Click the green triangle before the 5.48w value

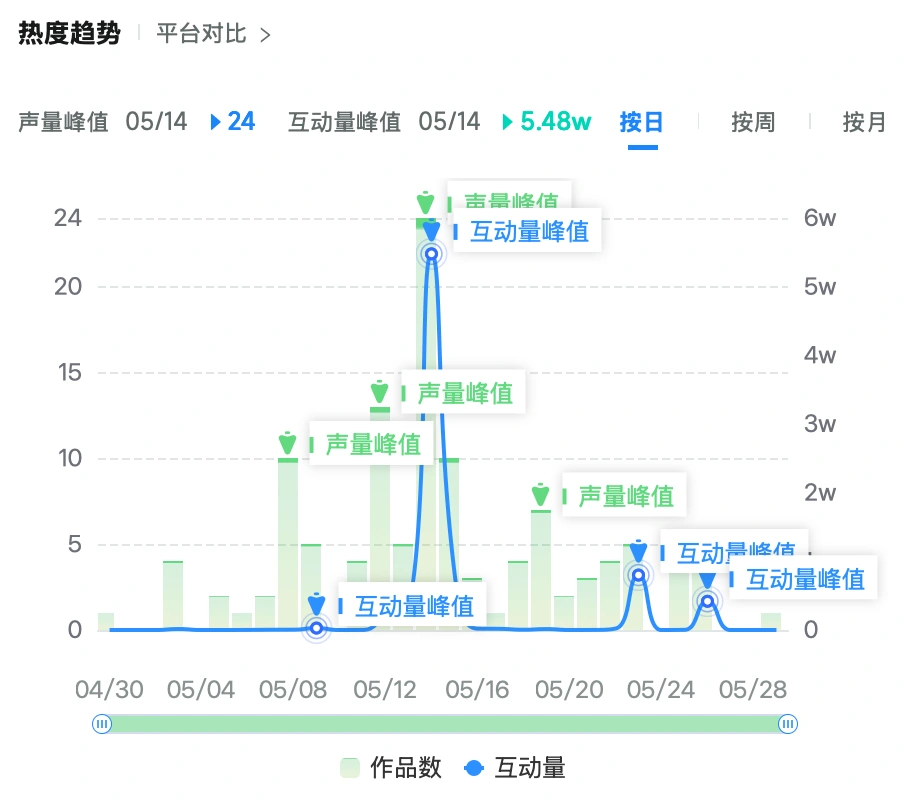[507, 122]
